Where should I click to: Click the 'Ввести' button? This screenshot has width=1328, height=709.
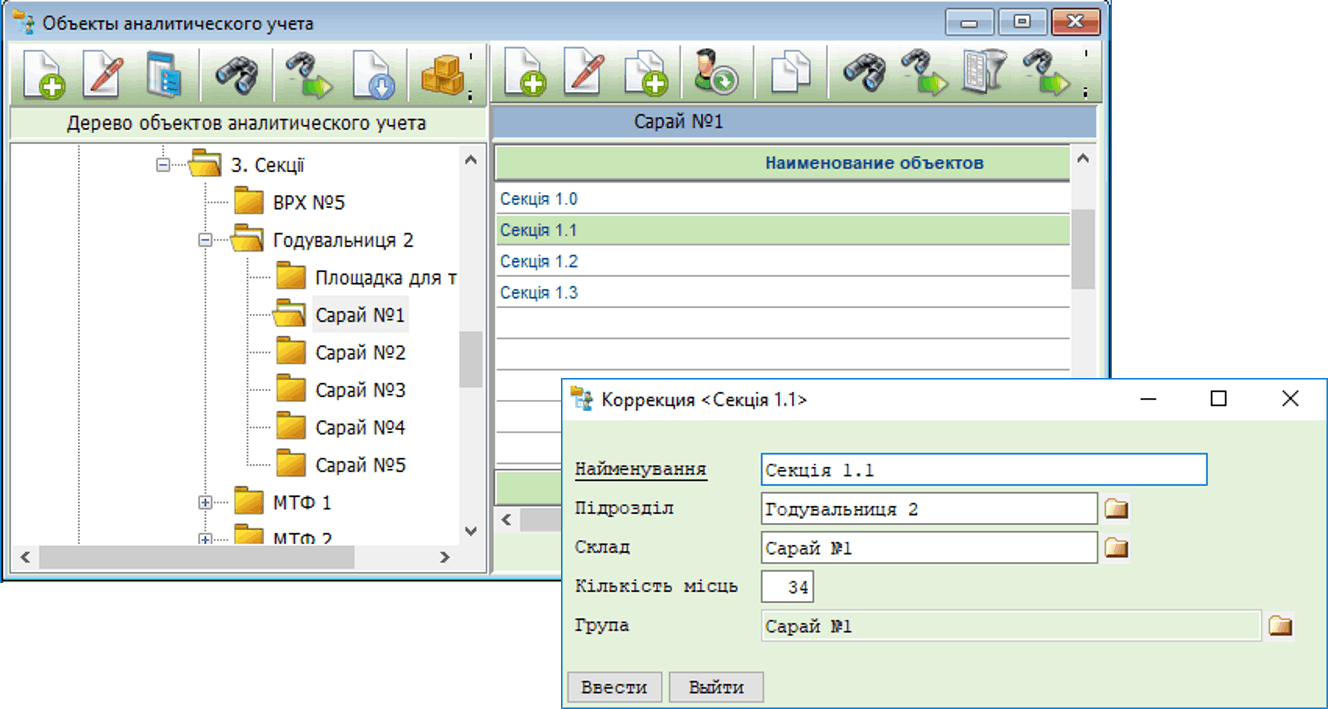coord(614,688)
